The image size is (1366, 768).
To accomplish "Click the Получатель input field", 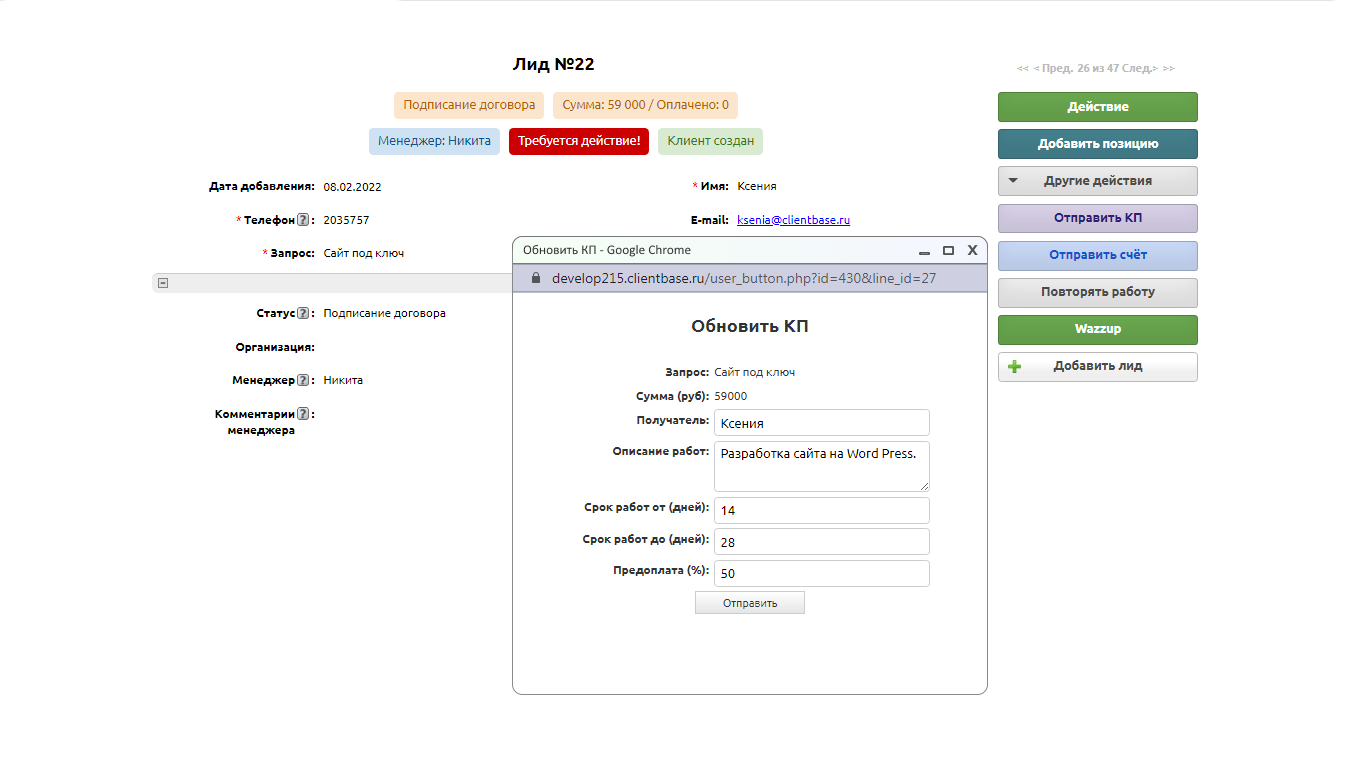I will point(822,423).
